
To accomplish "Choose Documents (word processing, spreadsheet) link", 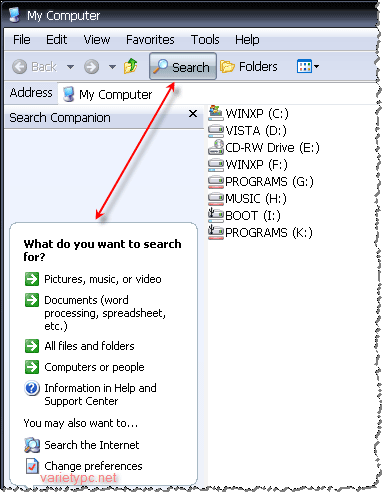I will [105, 313].
